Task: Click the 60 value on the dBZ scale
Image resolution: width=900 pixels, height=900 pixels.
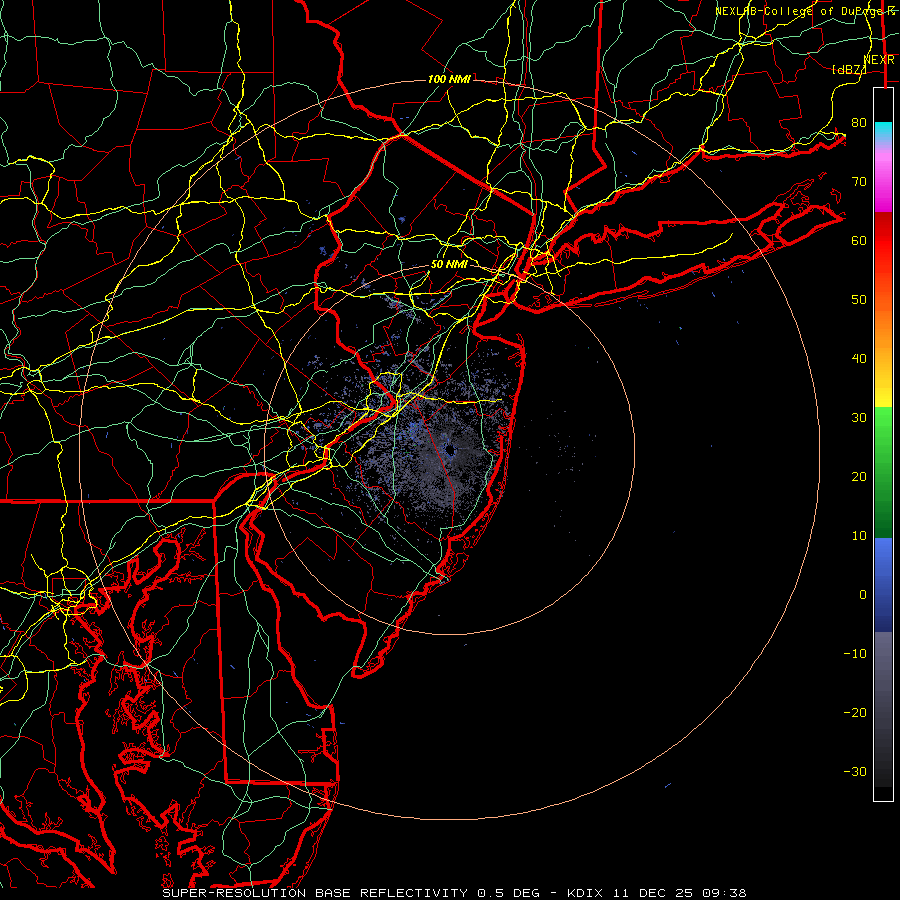Action: point(859,240)
